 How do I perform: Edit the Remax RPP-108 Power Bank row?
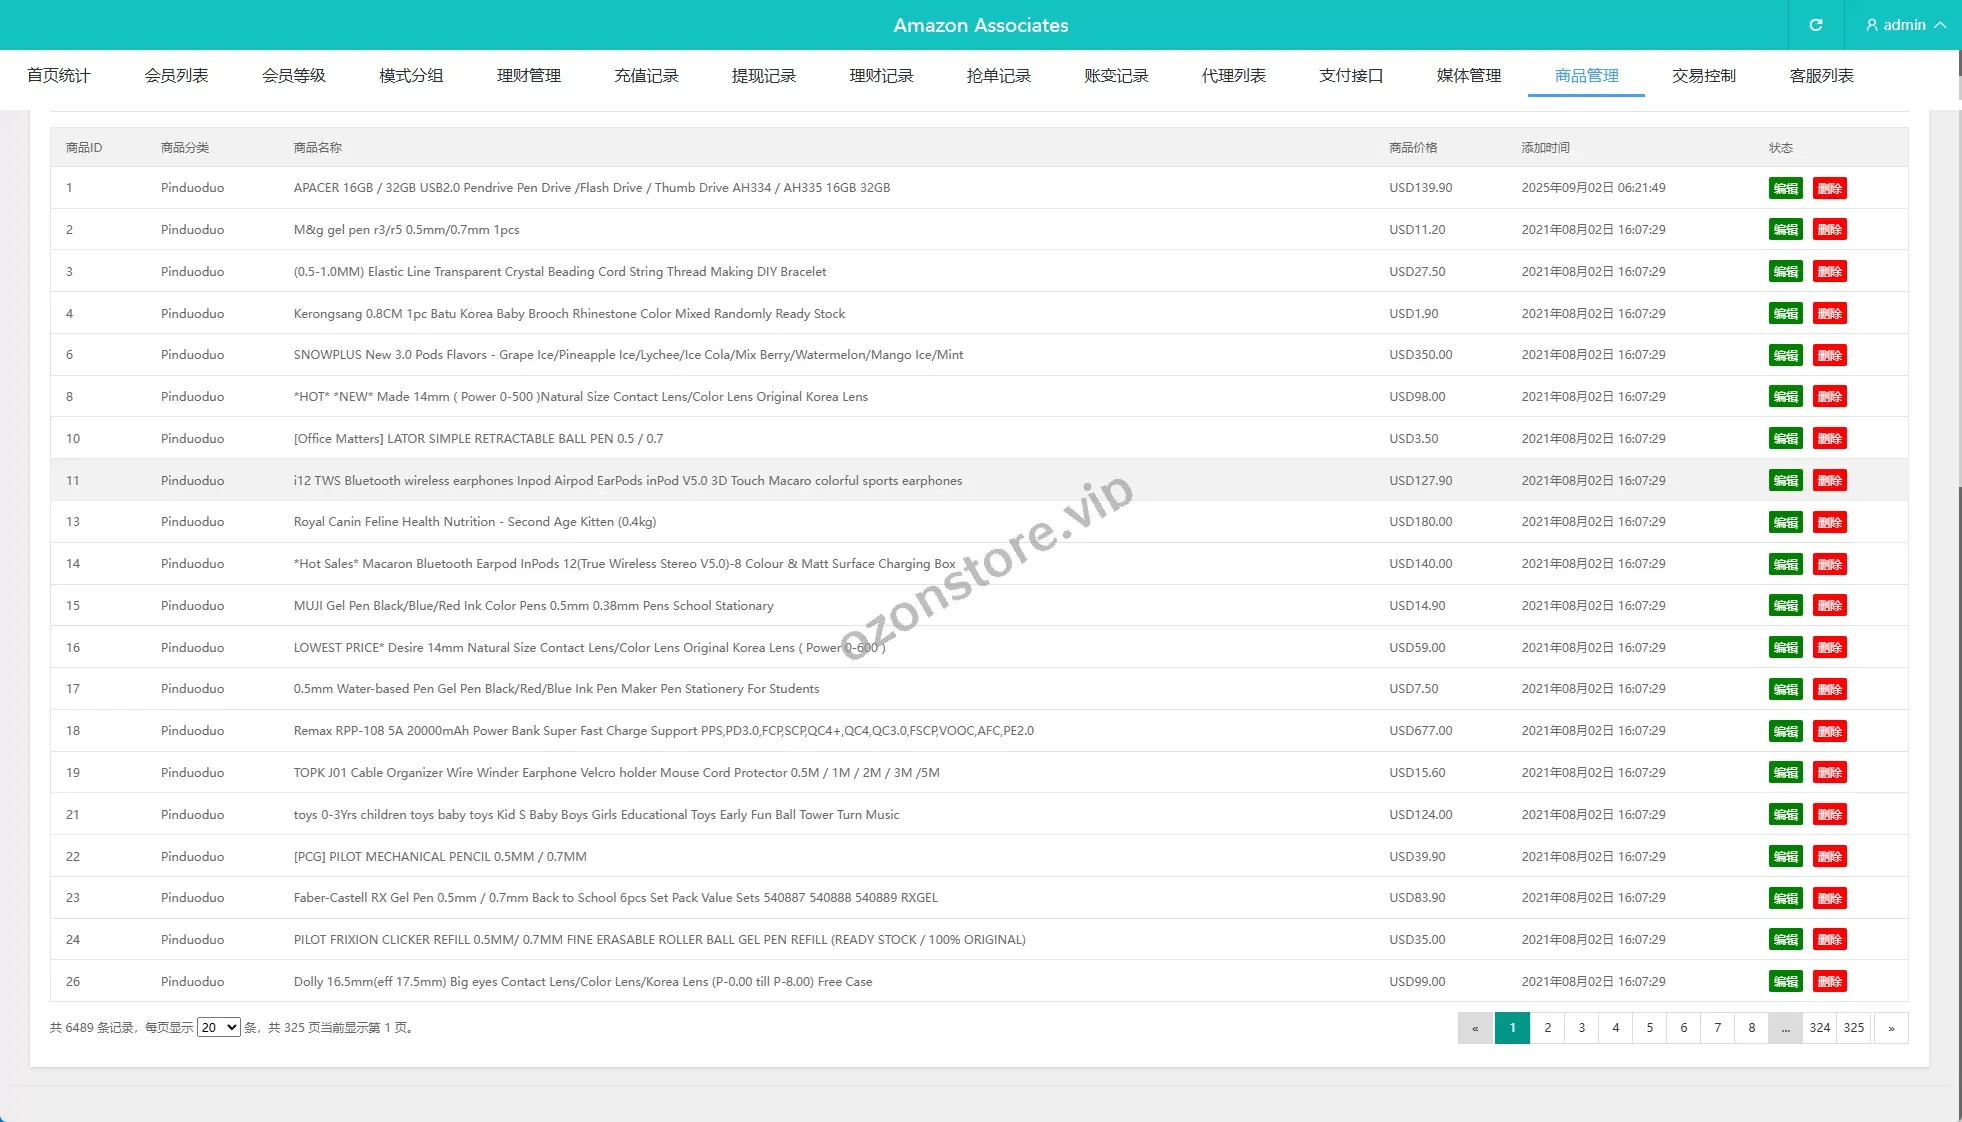pos(1785,731)
